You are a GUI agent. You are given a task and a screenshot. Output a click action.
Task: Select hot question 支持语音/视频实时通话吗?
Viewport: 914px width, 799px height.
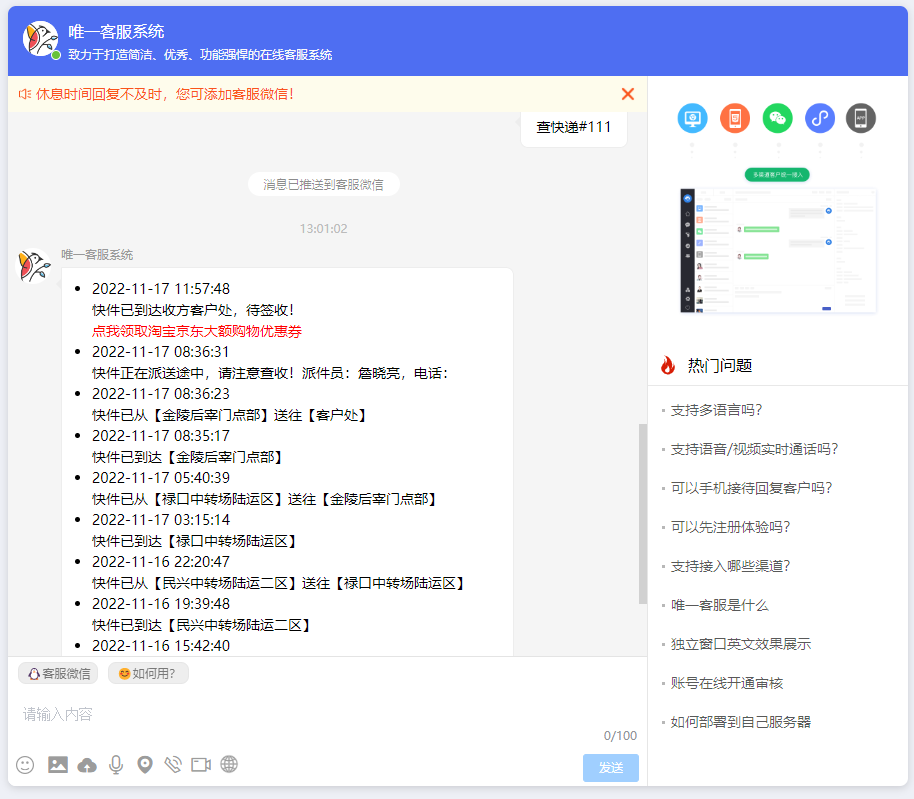click(x=754, y=449)
